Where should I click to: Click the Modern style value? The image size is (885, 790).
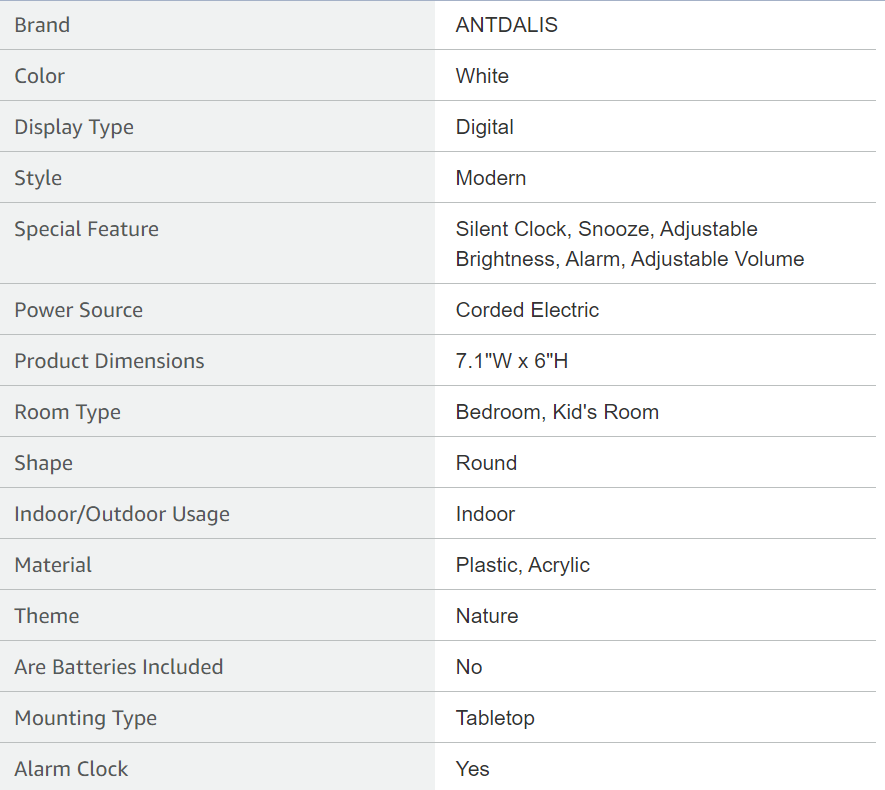tap(490, 178)
